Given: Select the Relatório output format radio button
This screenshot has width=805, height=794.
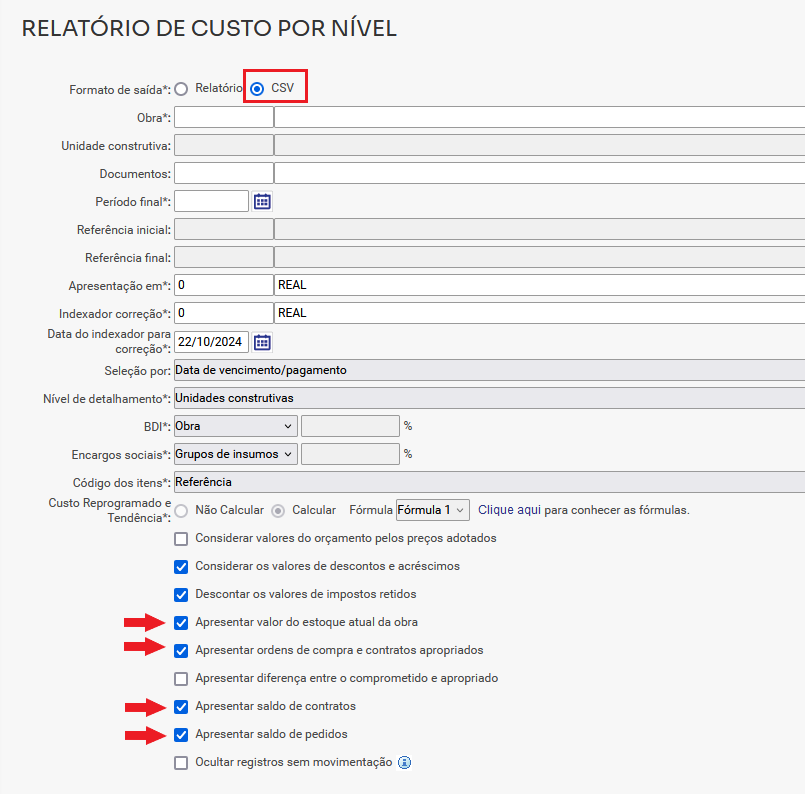Looking at the screenshot, I should (181, 89).
